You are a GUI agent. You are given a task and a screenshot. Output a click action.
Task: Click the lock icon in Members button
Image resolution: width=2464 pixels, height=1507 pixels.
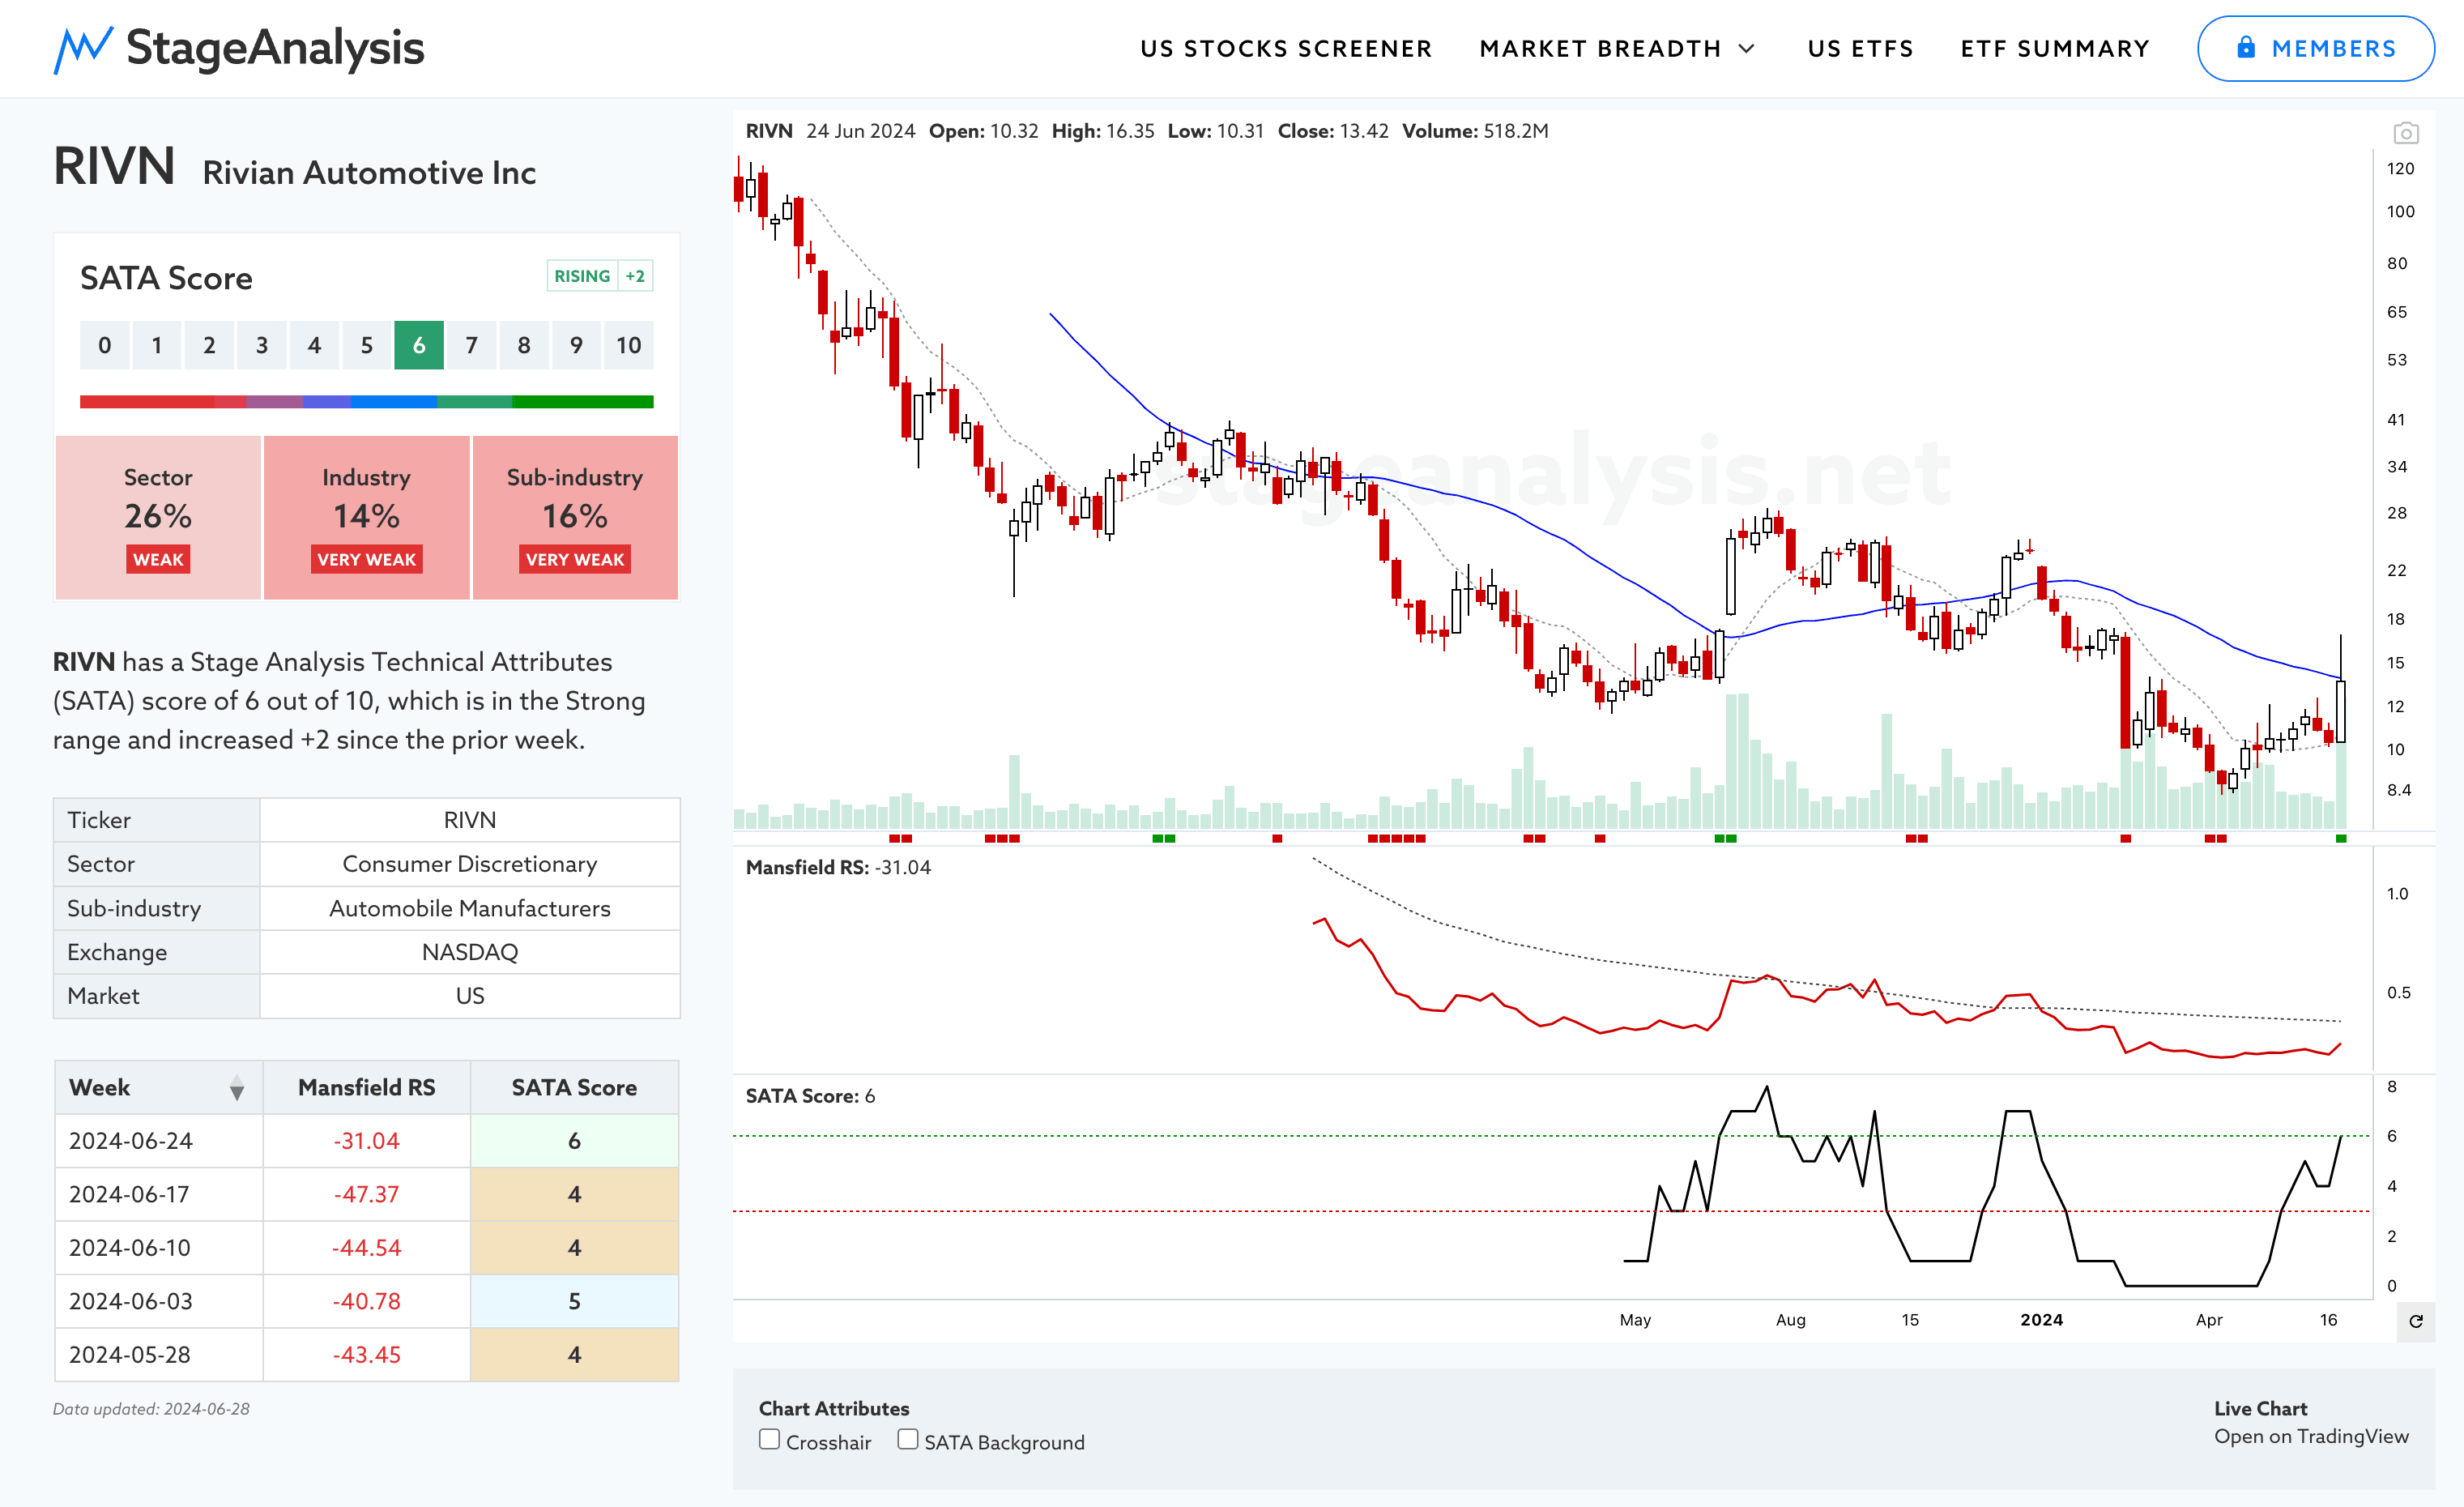pyautogui.click(x=2246, y=48)
